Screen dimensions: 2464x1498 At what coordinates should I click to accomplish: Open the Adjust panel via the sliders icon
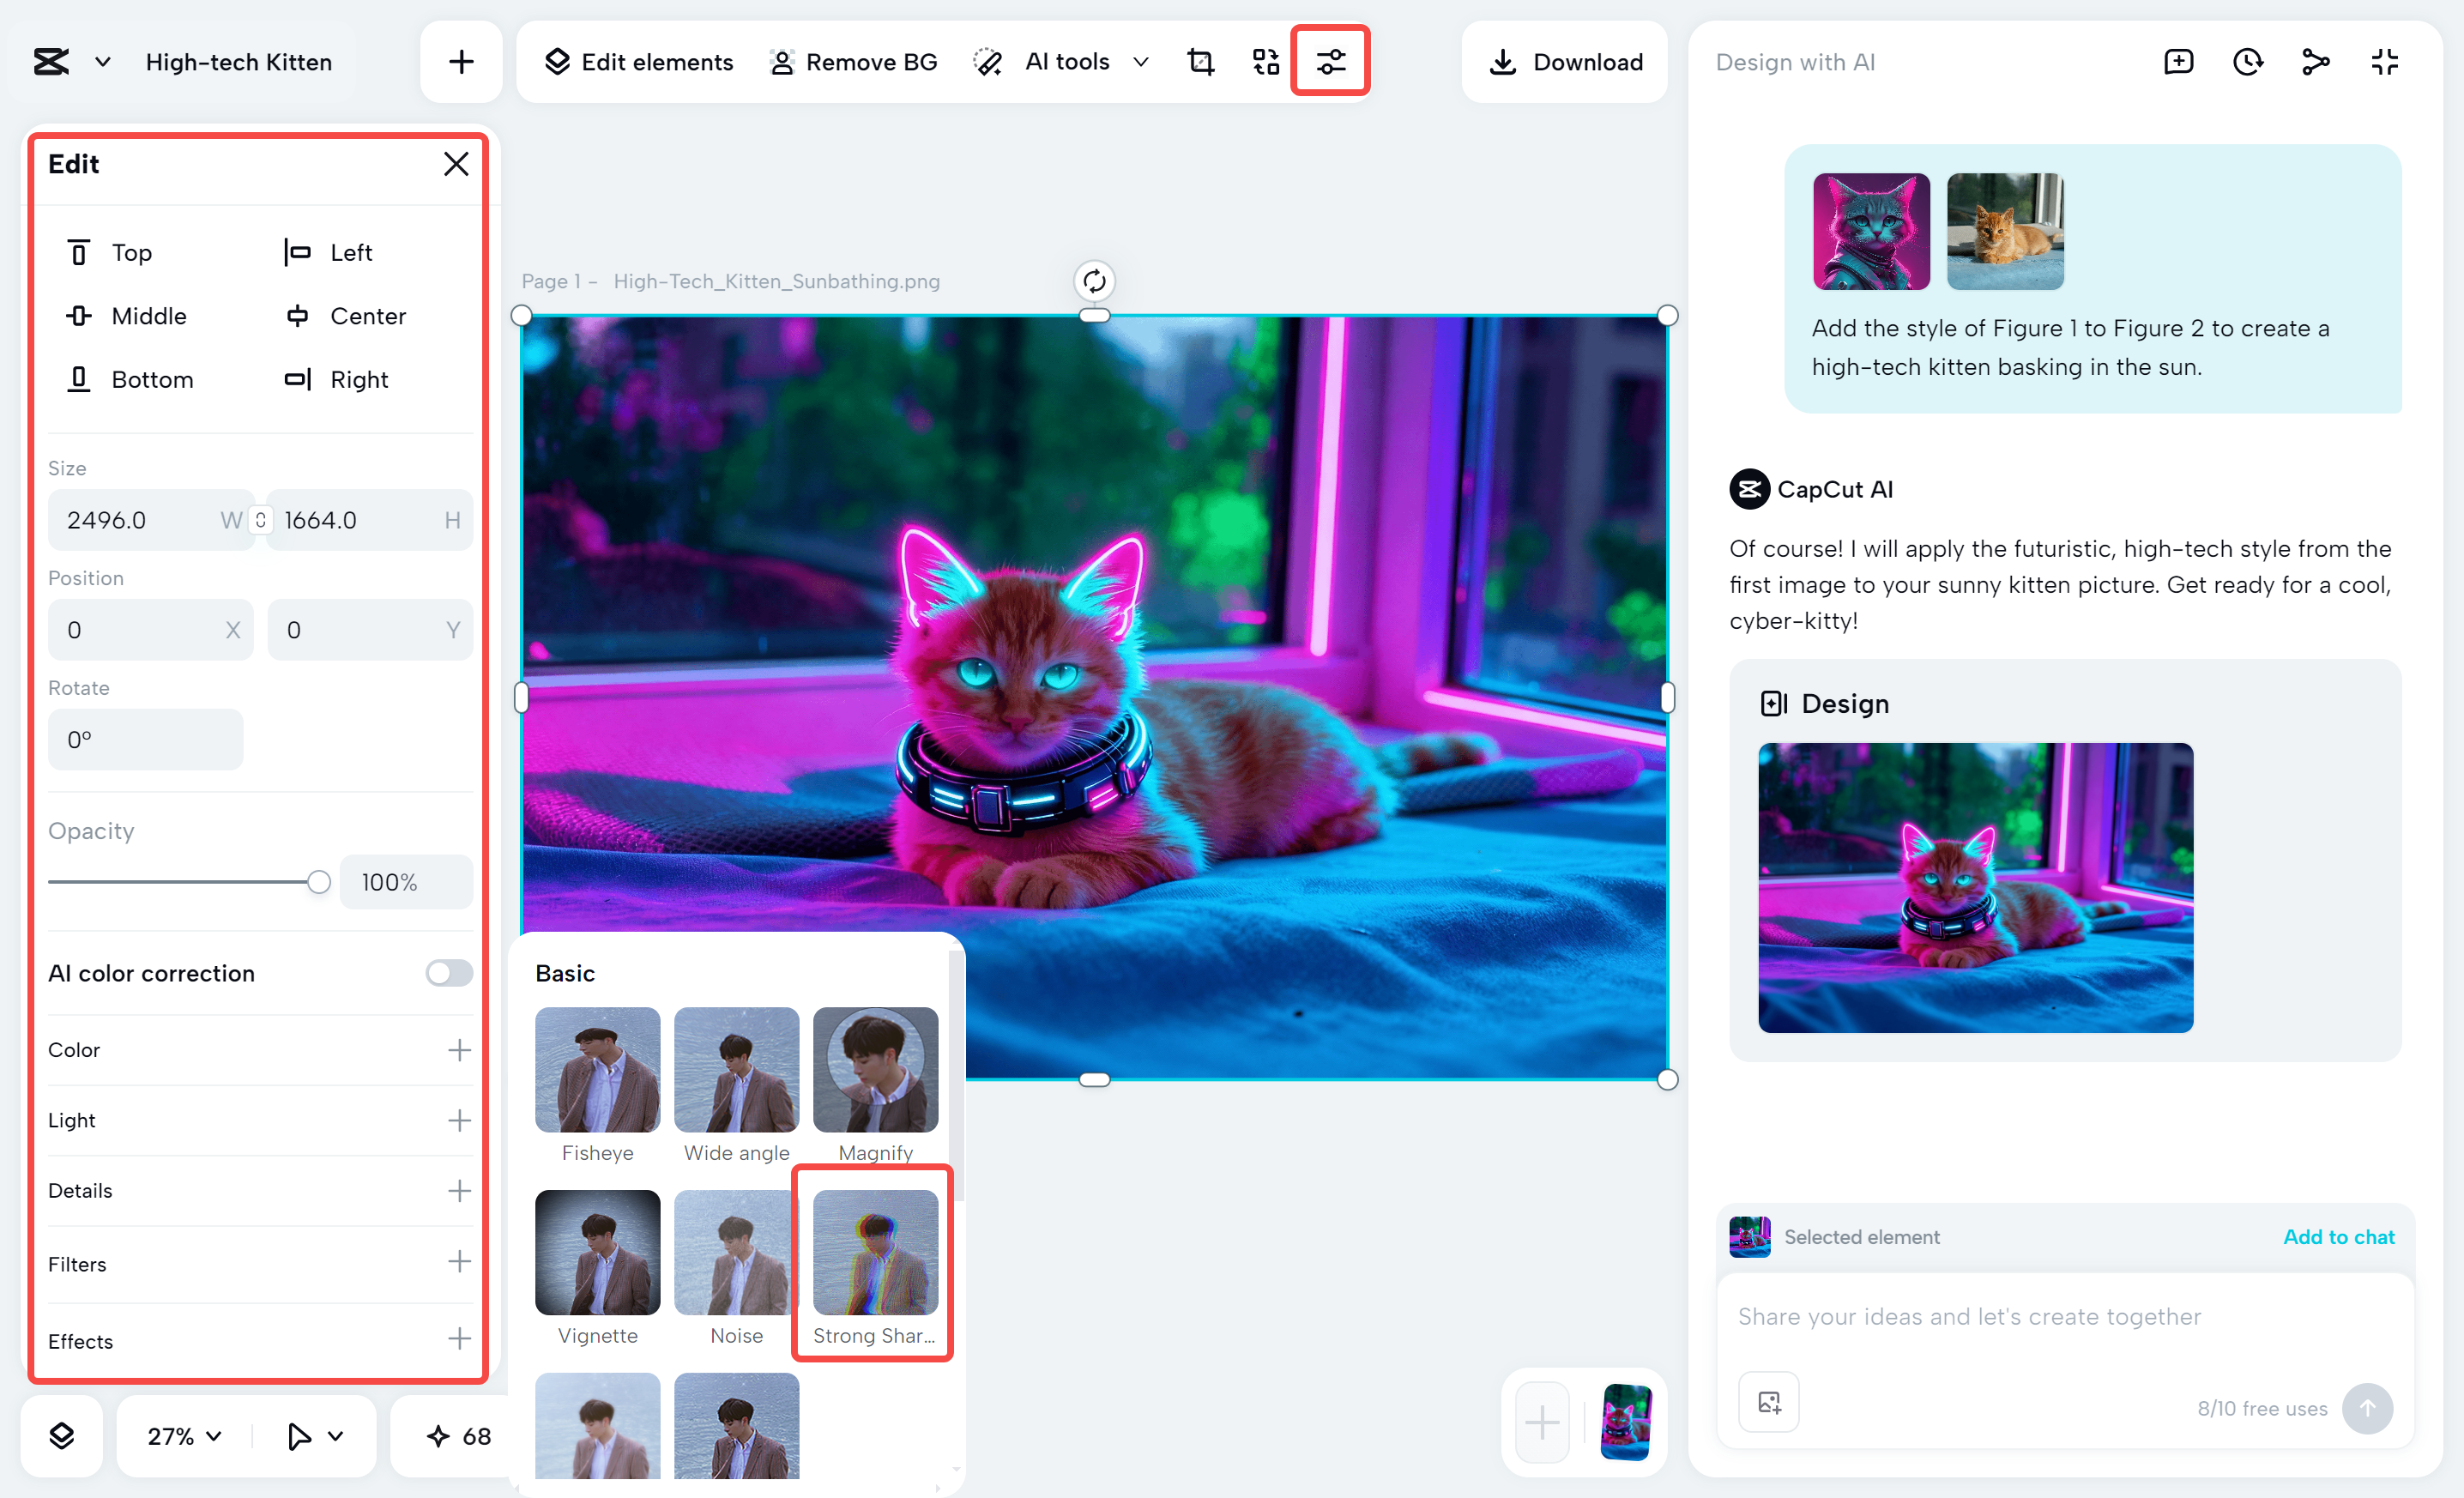coord(1330,61)
